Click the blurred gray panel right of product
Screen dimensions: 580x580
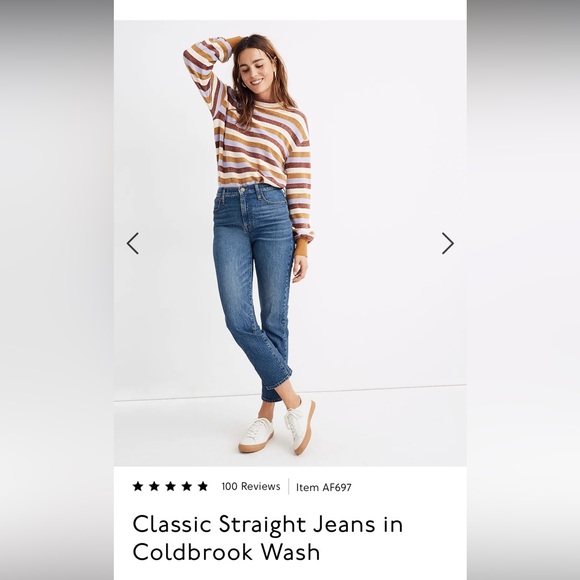[x=523, y=290]
